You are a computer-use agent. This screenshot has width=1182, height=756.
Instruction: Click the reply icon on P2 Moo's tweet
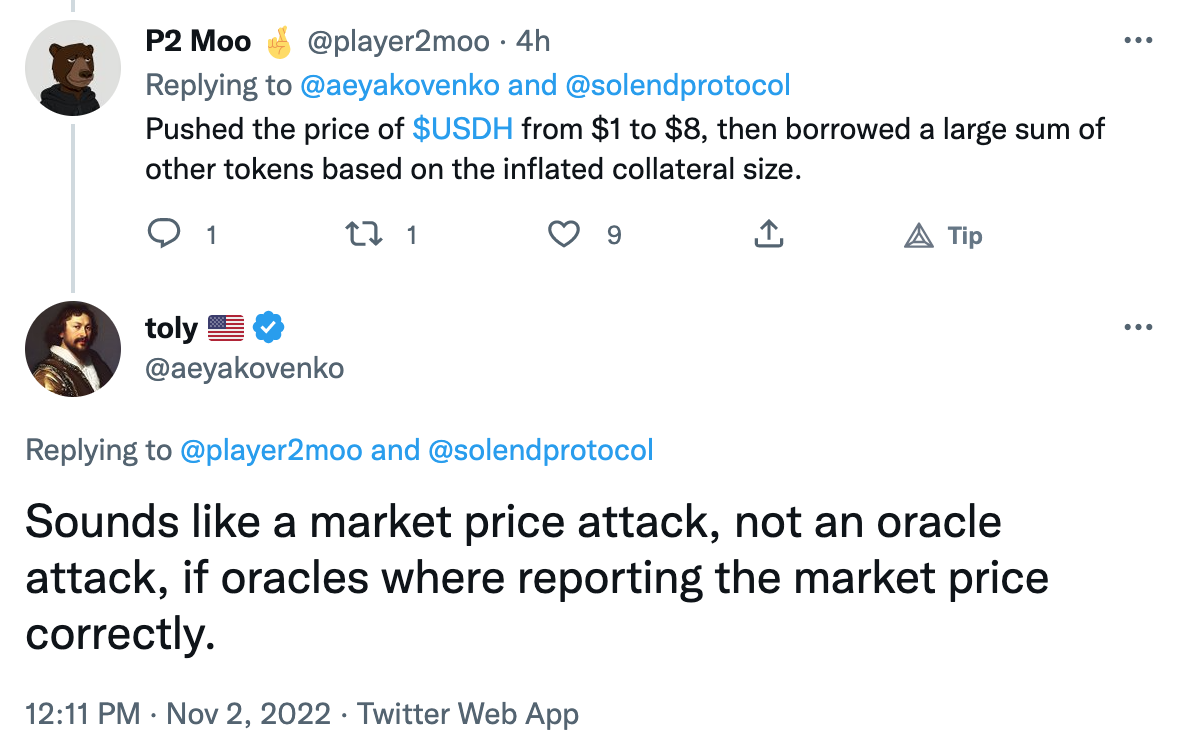pos(163,235)
